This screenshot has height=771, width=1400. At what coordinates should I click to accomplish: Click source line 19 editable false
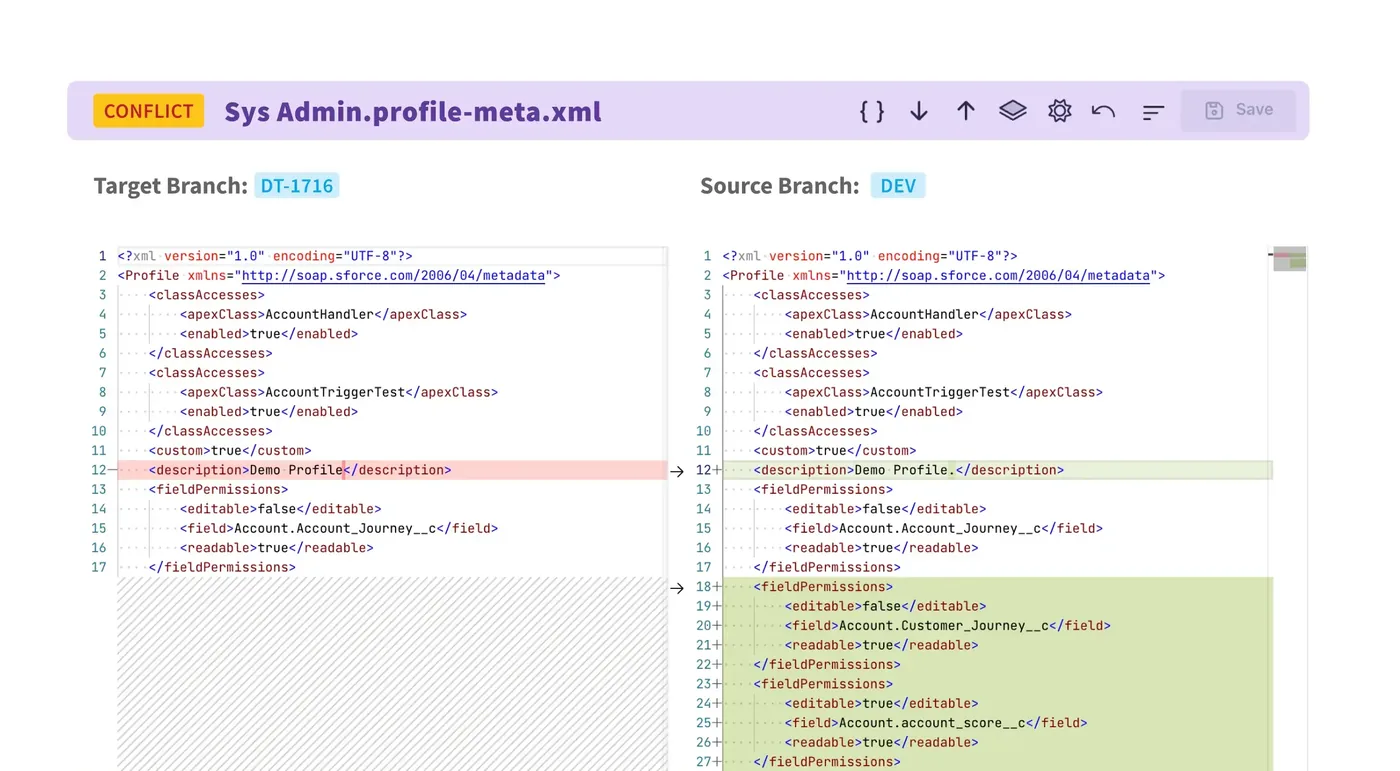886,607
